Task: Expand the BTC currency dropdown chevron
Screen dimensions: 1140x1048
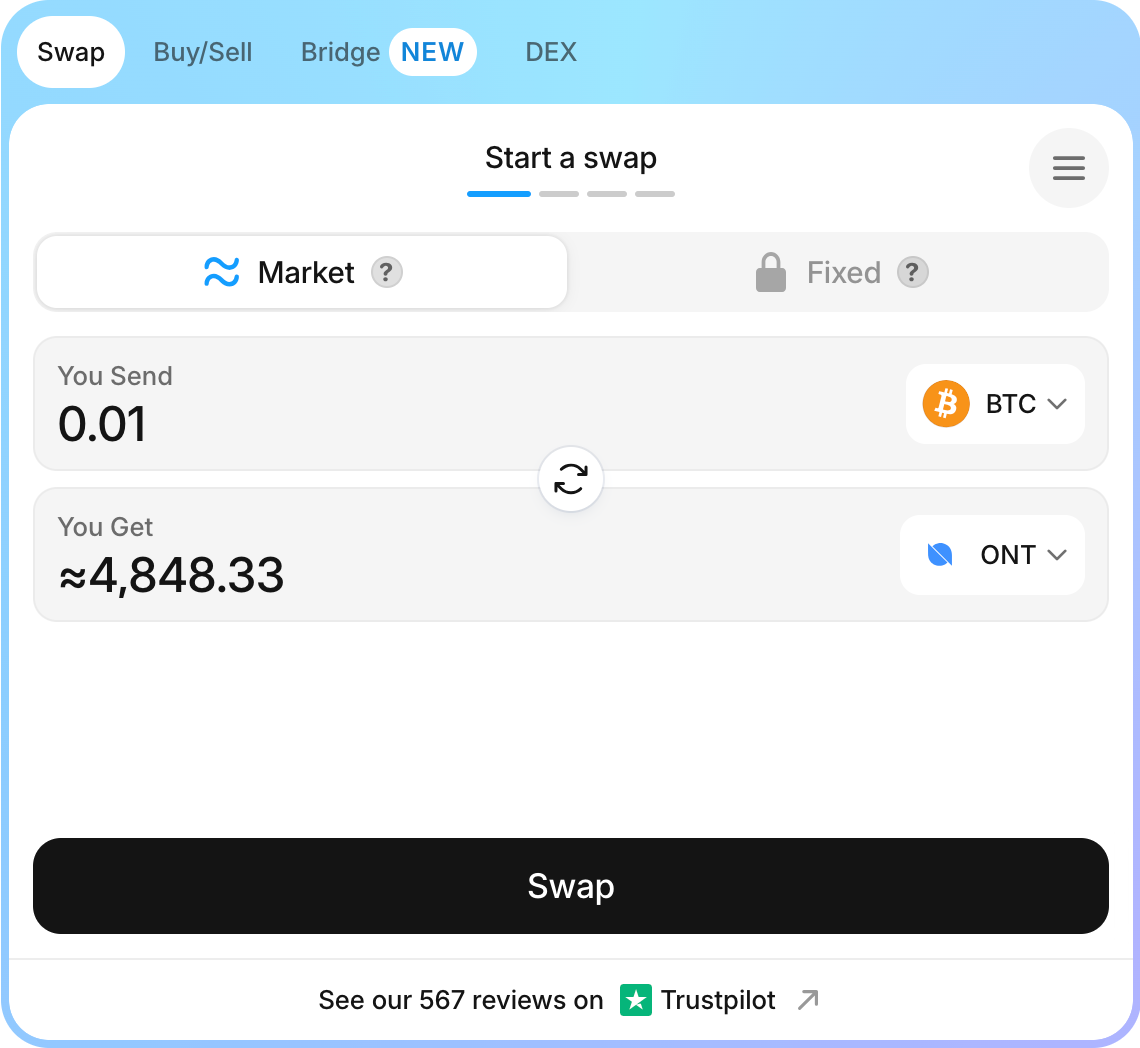Action: pos(1056,404)
